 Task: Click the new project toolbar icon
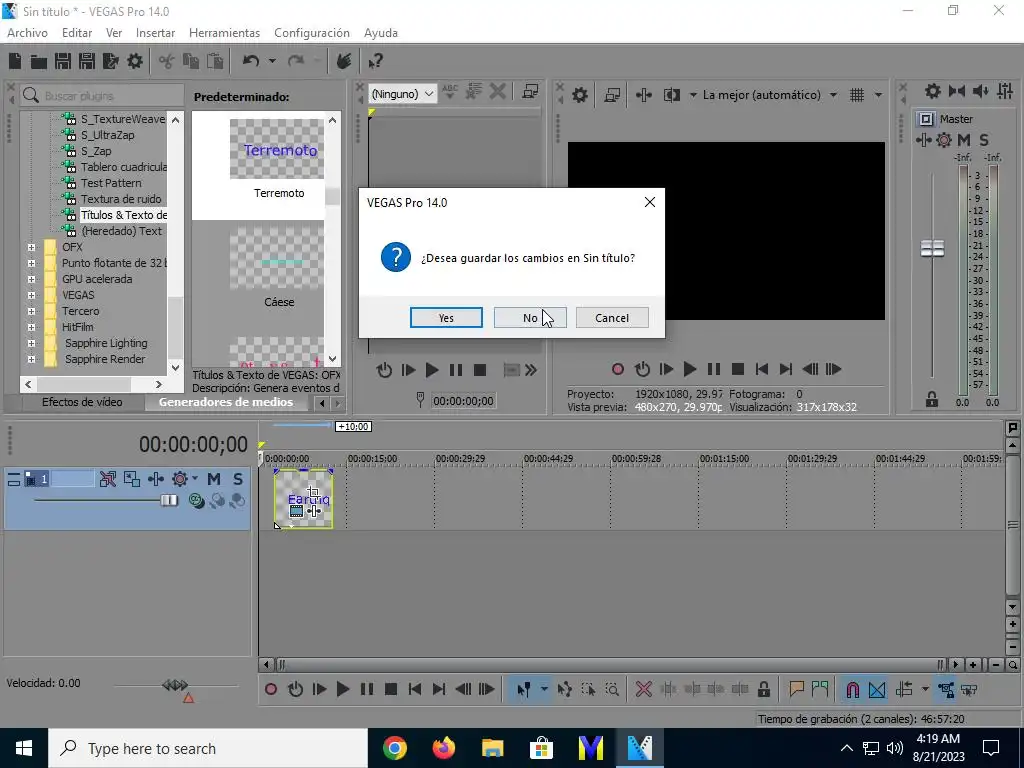(x=15, y=61)
